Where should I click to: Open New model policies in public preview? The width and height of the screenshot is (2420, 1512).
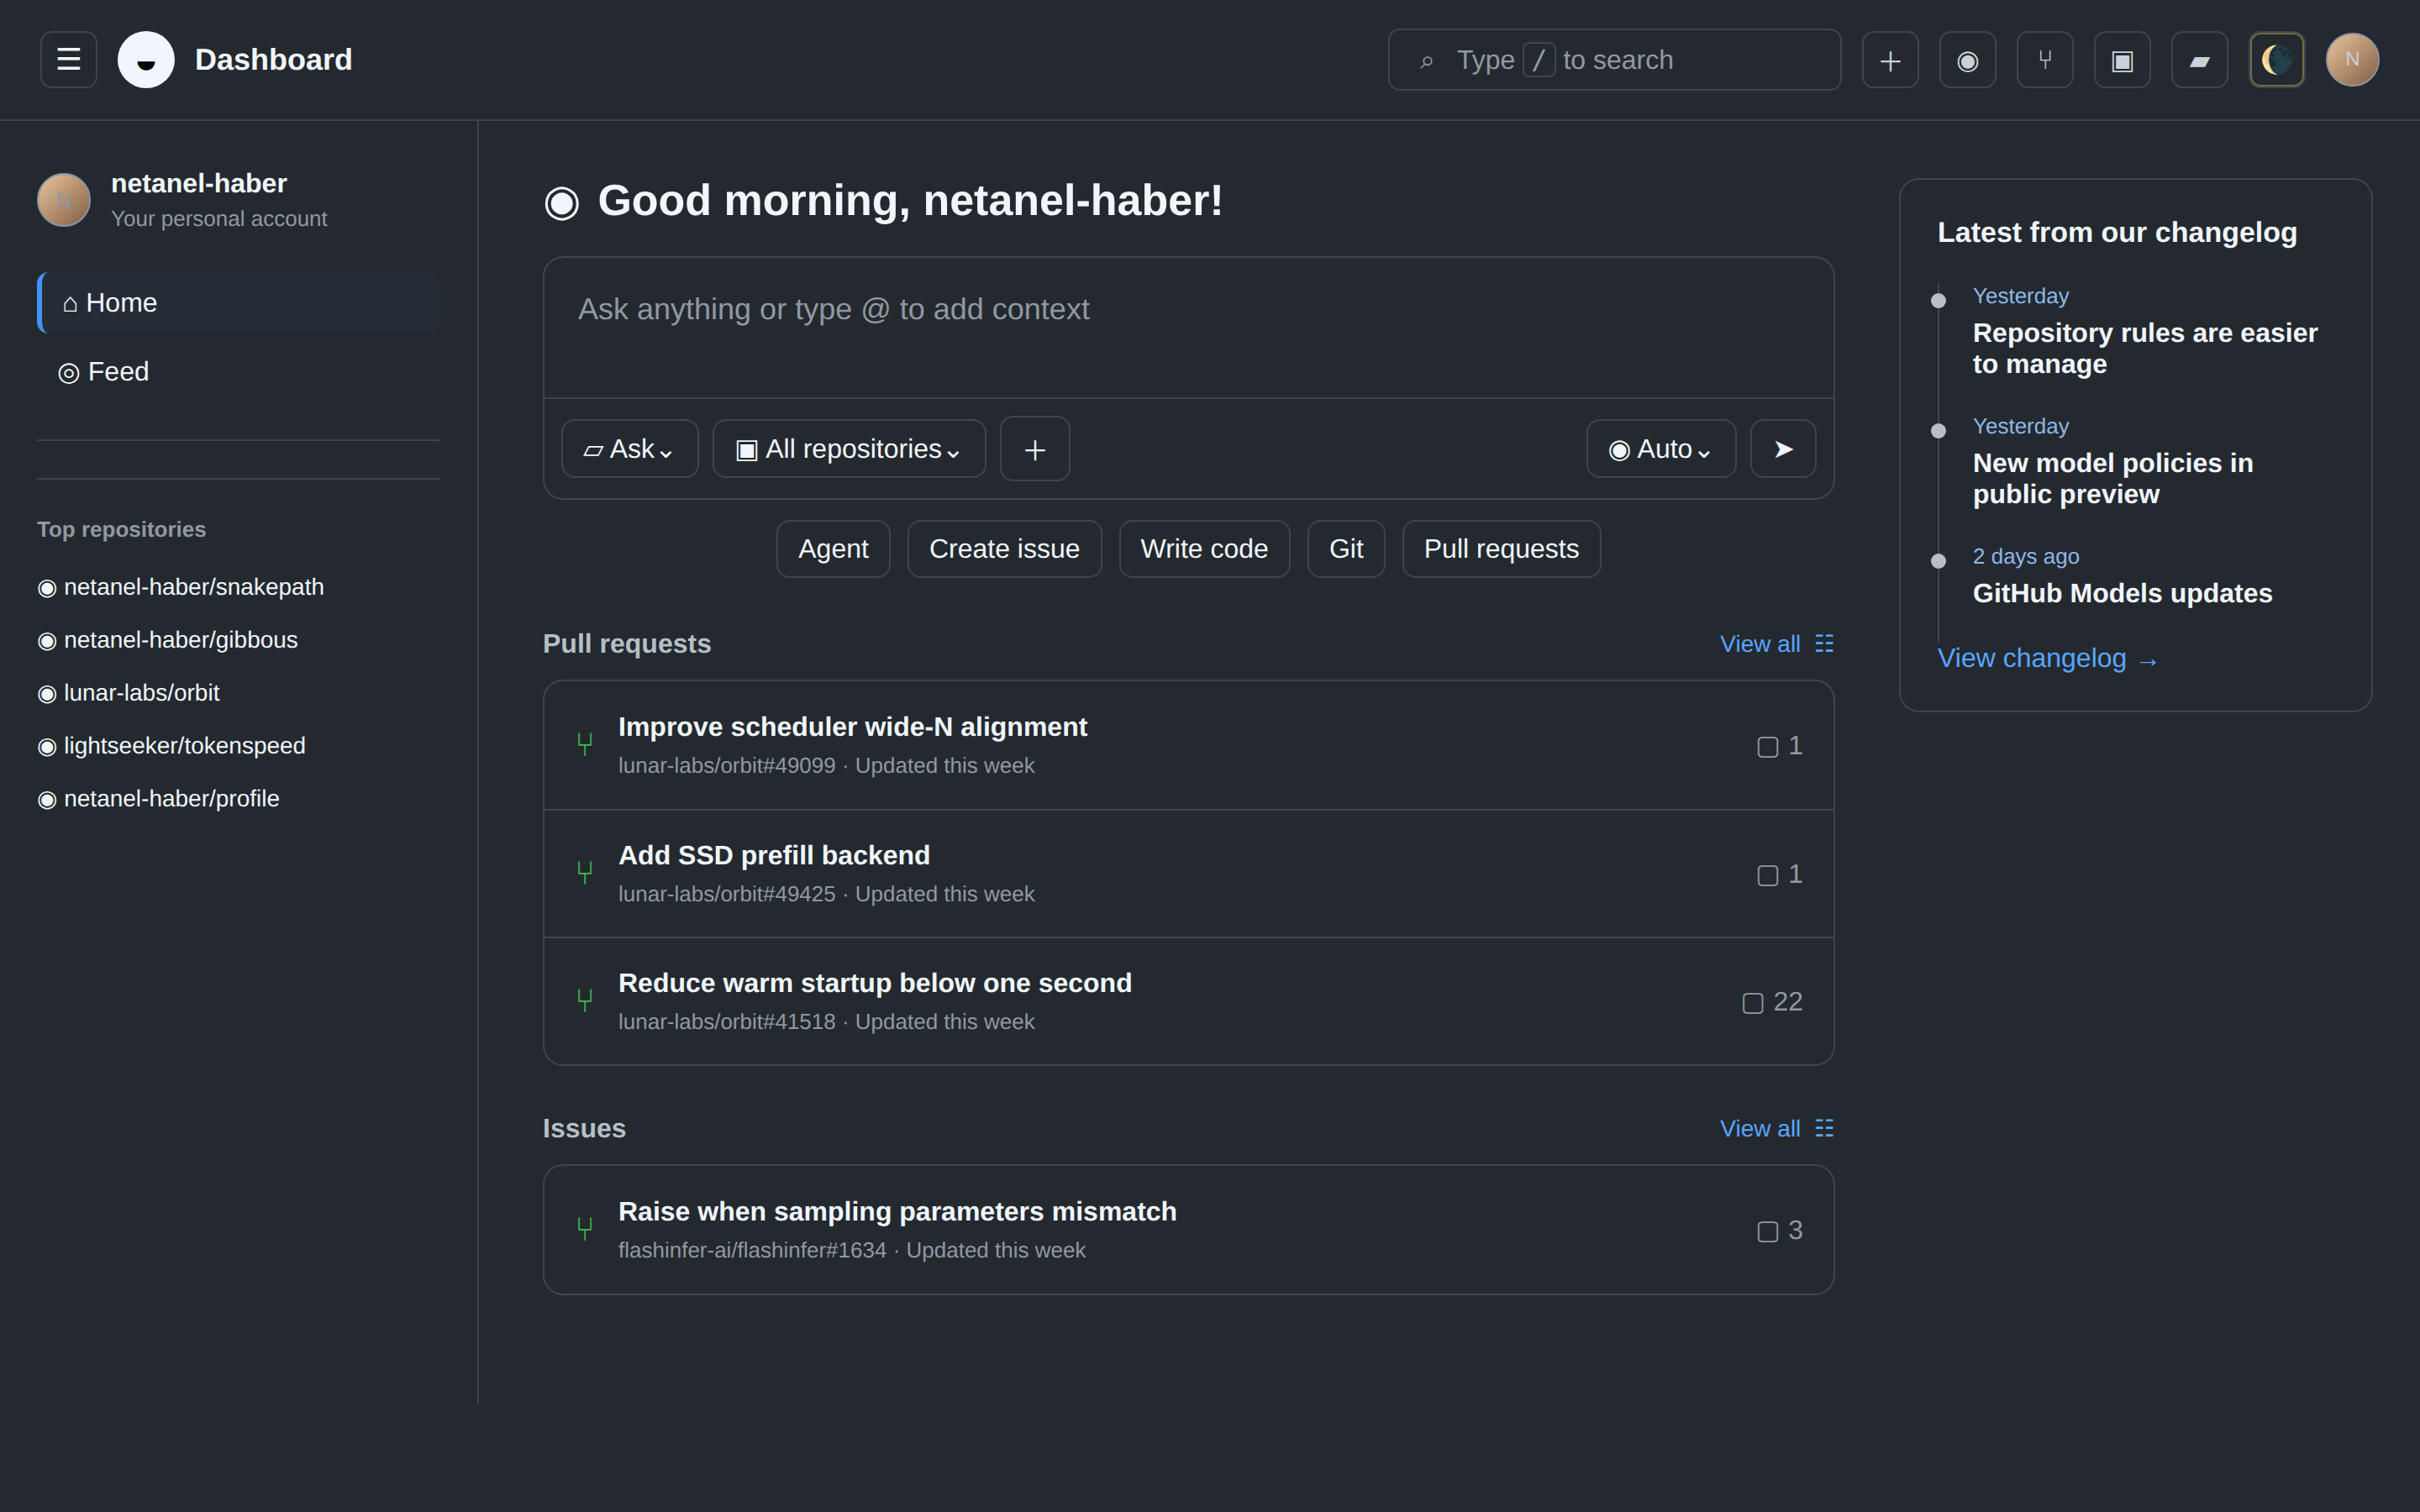tap(2112, 479)
